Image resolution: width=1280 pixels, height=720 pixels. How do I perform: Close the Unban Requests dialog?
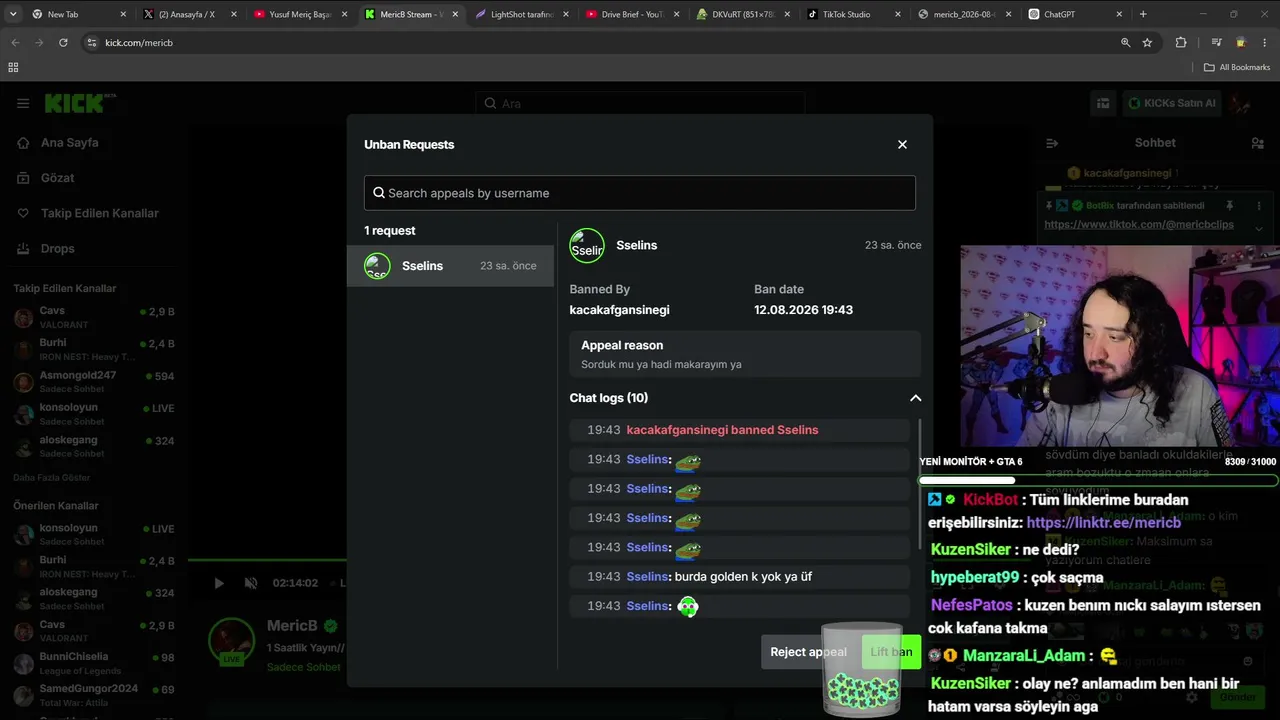pos(902,144)
